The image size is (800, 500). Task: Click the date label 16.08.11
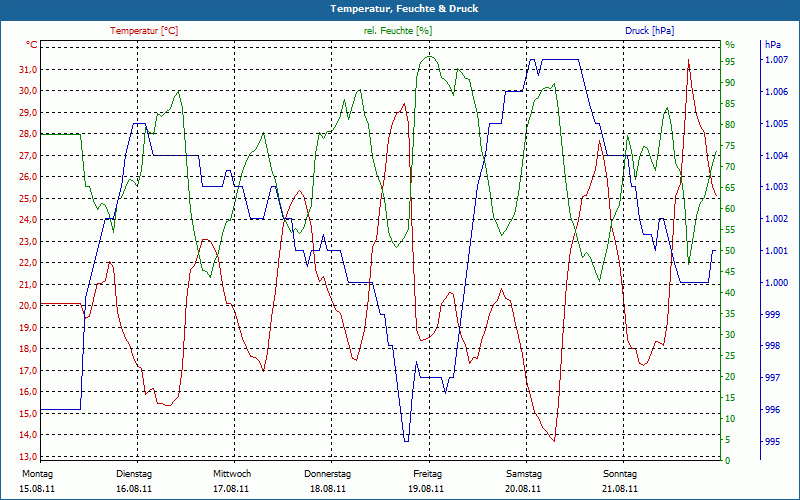pos(134,489)
